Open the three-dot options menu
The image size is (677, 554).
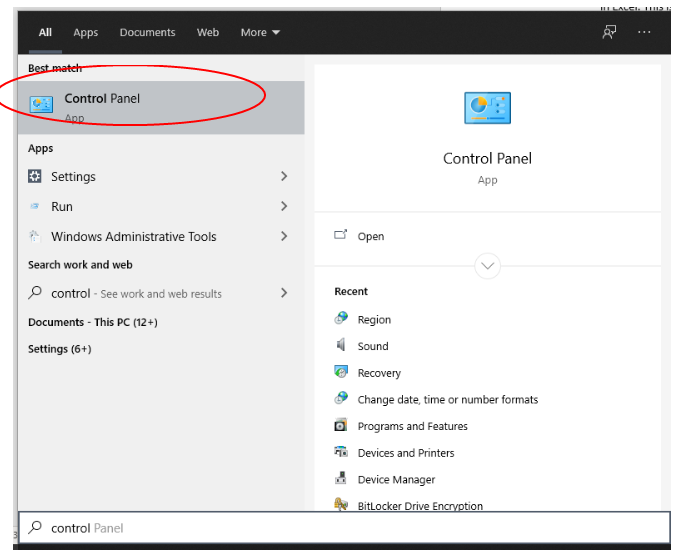[x=644, y=32]
